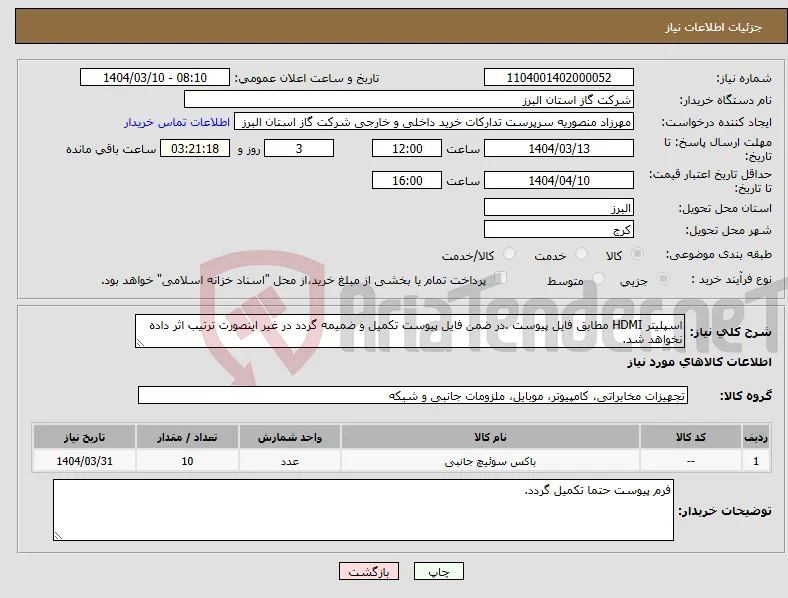Click the need date cell 1404/03/31
This screenshot has width=788, height=598.
click(x=84, y=461)
